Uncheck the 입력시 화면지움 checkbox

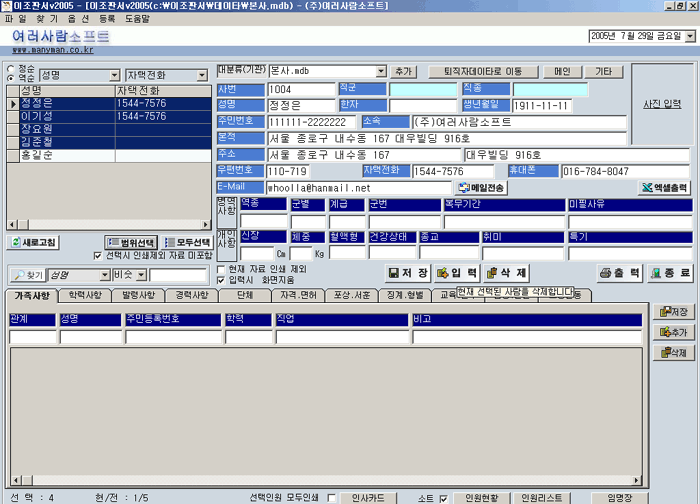tap(222, 281)
